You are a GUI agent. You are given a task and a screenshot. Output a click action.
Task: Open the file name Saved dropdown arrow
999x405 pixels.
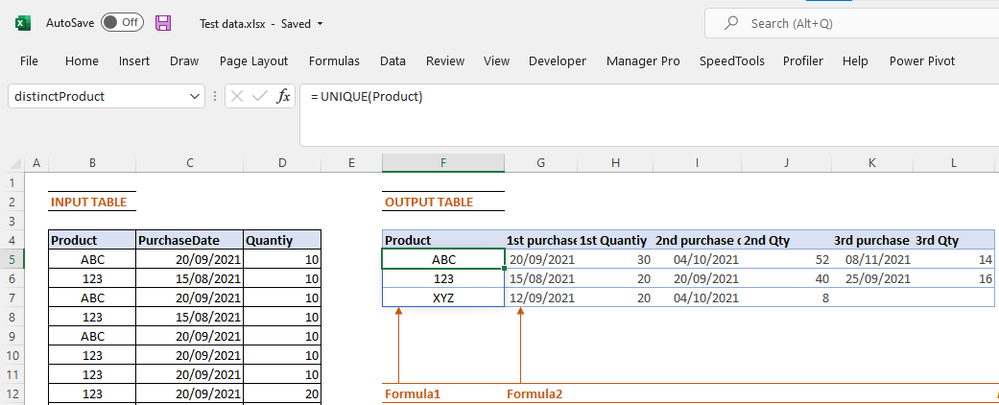click(320, 24)
